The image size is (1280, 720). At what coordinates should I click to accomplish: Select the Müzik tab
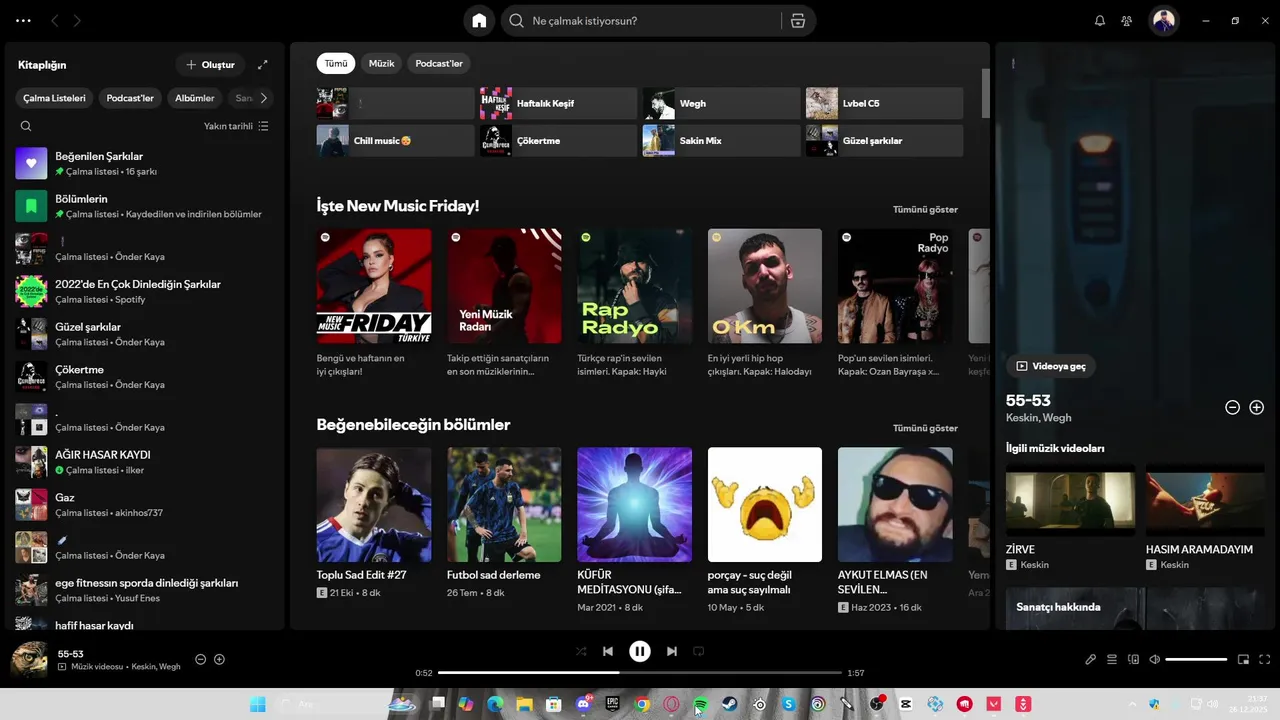point(381,63)
